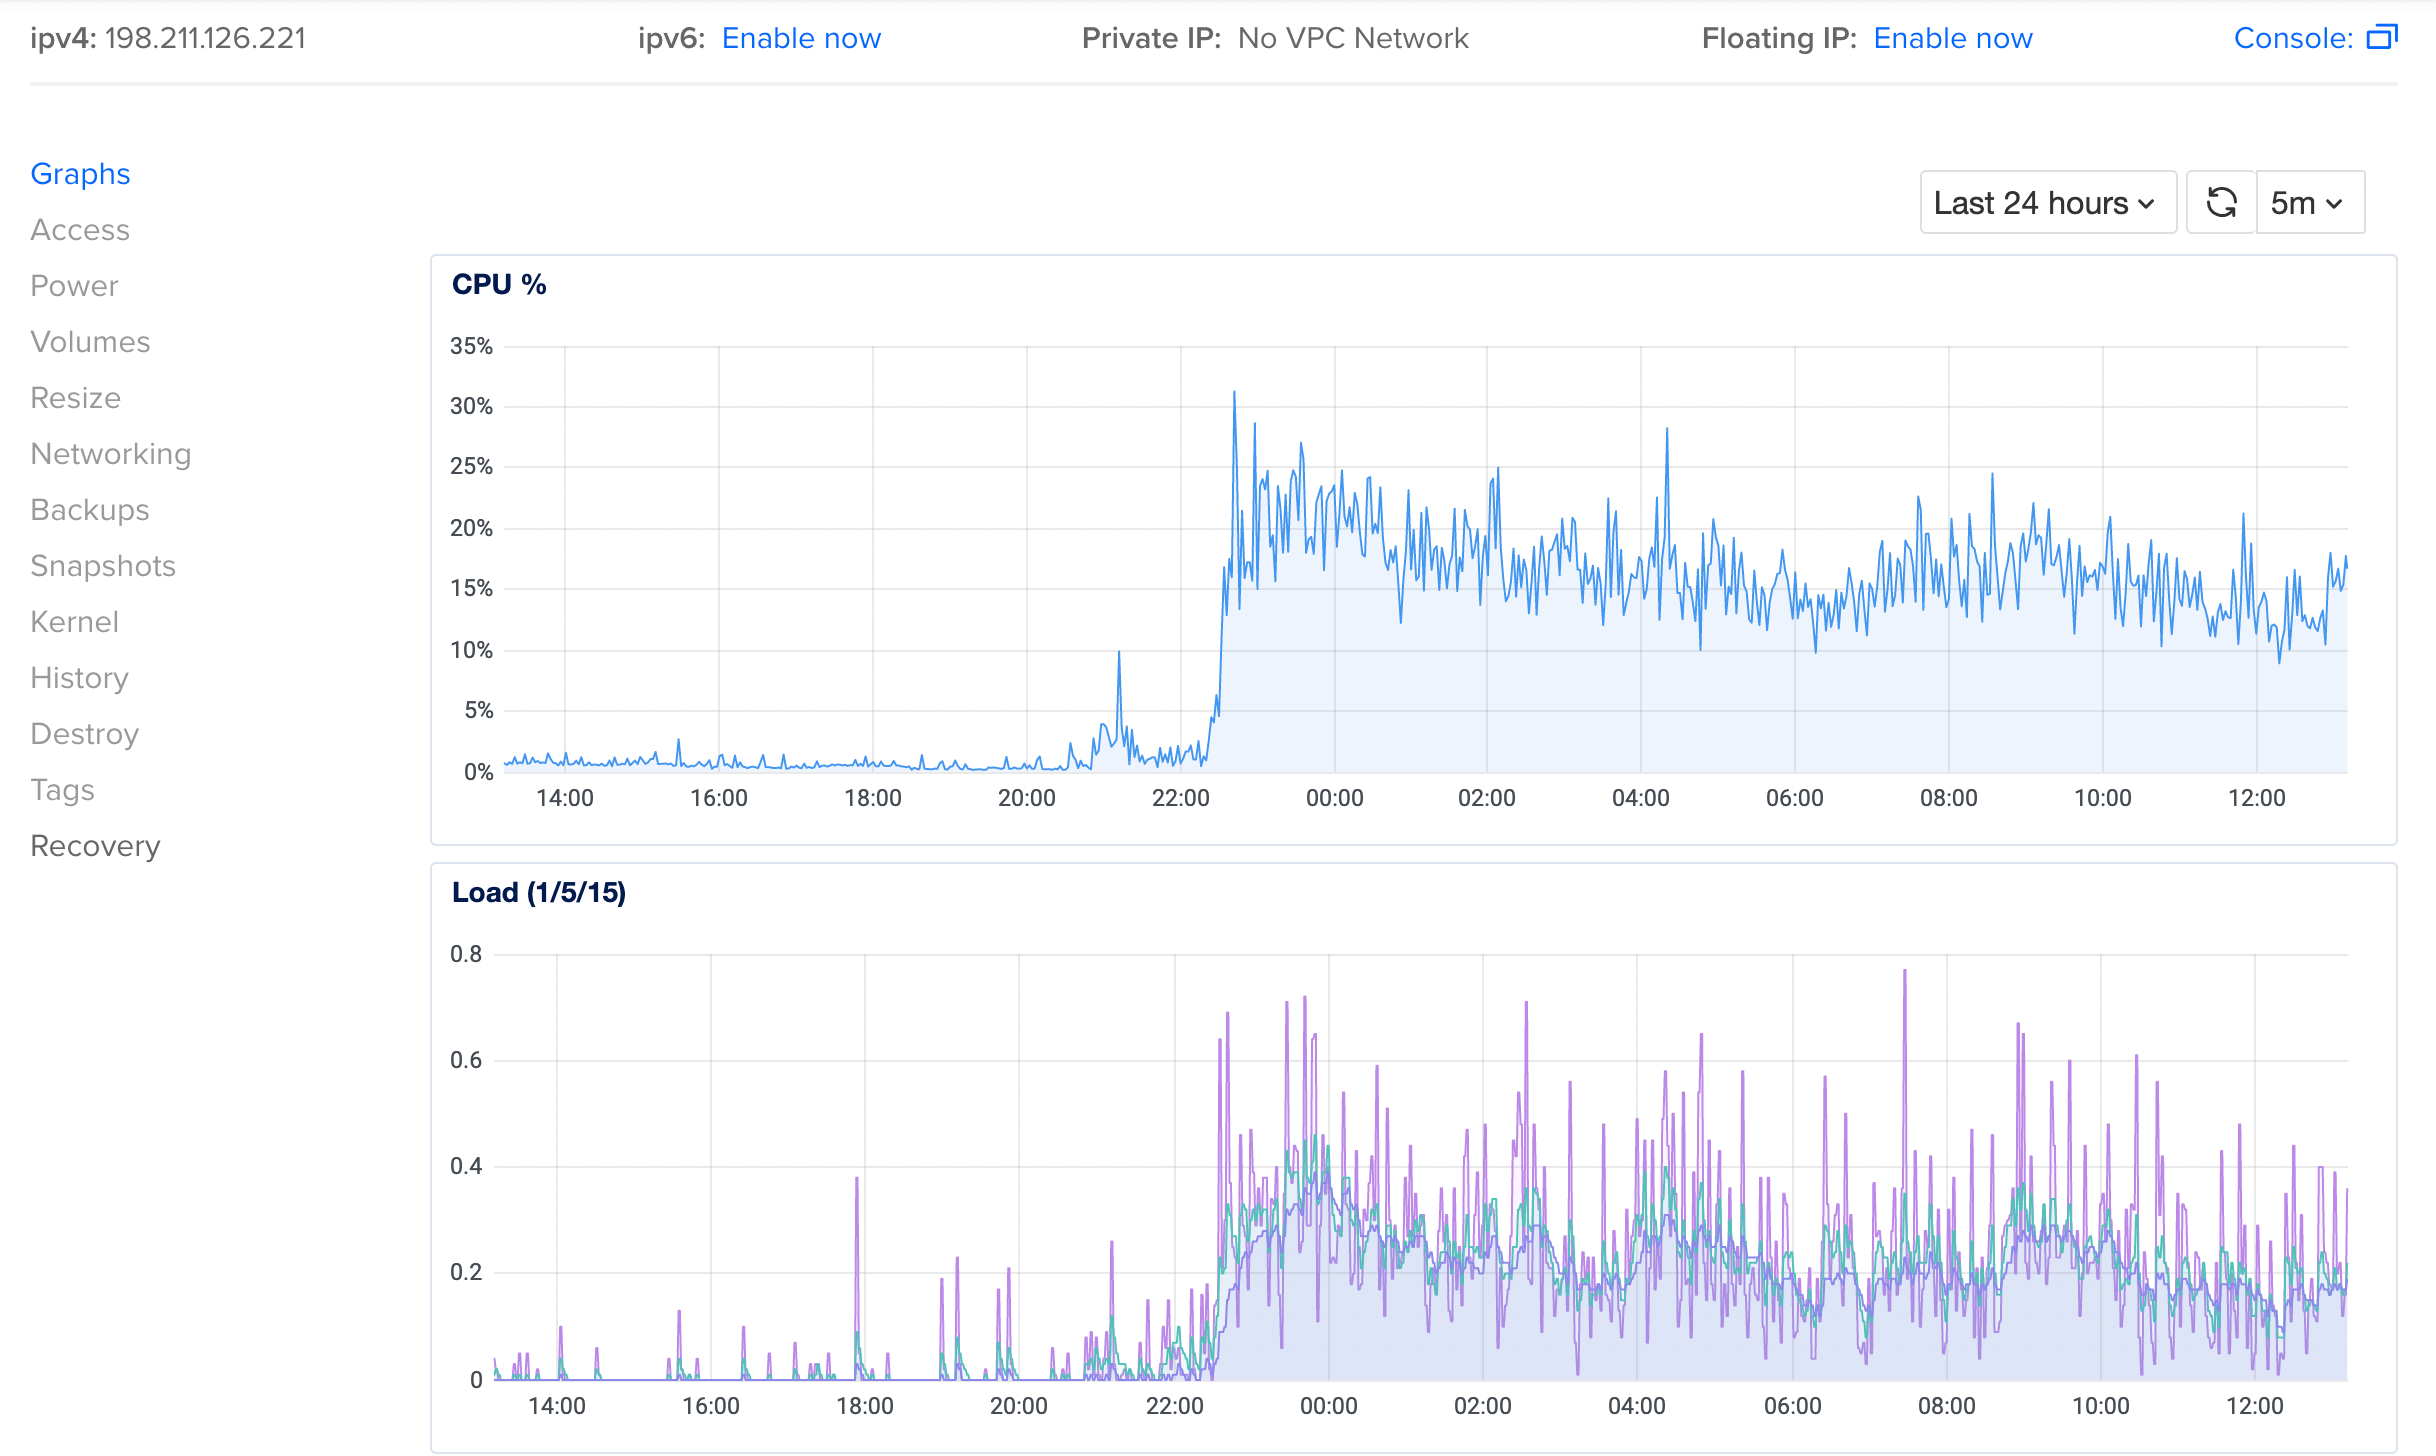Open the 5m refresh interval dropdown
The image size is (2436, 1456).
(x=2310, y=203)
